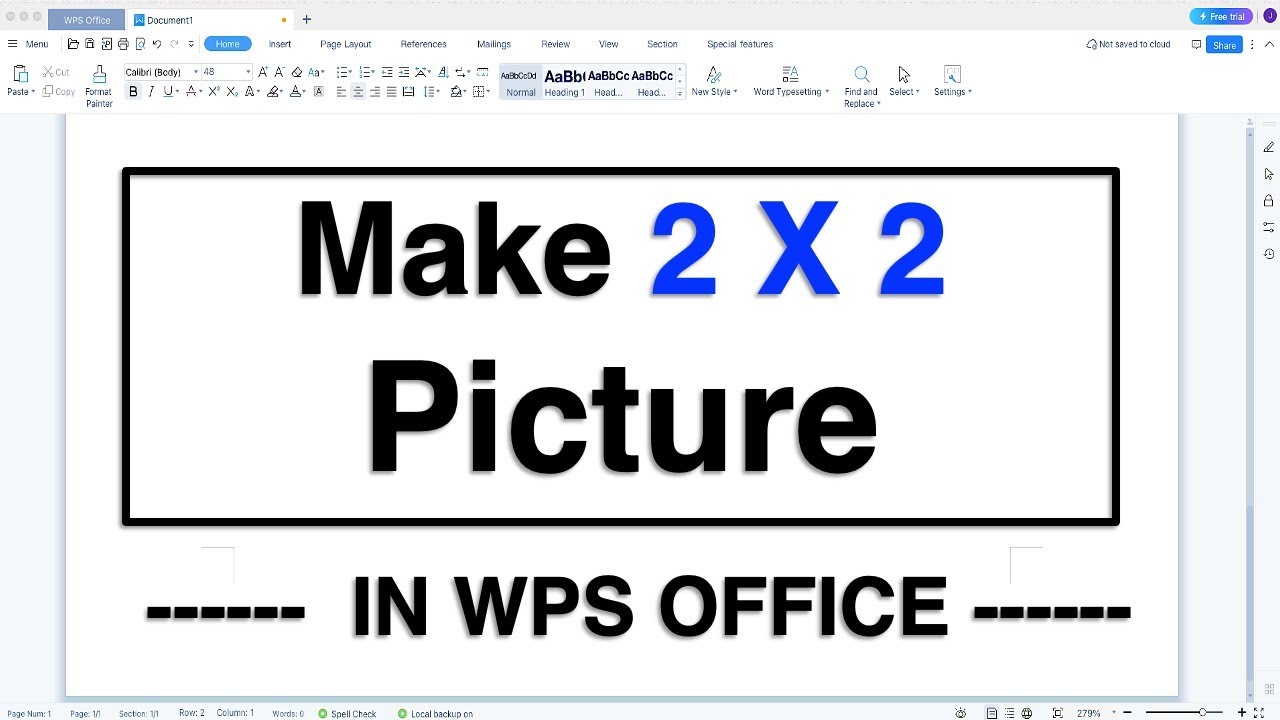Open the hamburger Menu button
The height and width of the screenshot is (720, 1280).
(x=28, y=44)
